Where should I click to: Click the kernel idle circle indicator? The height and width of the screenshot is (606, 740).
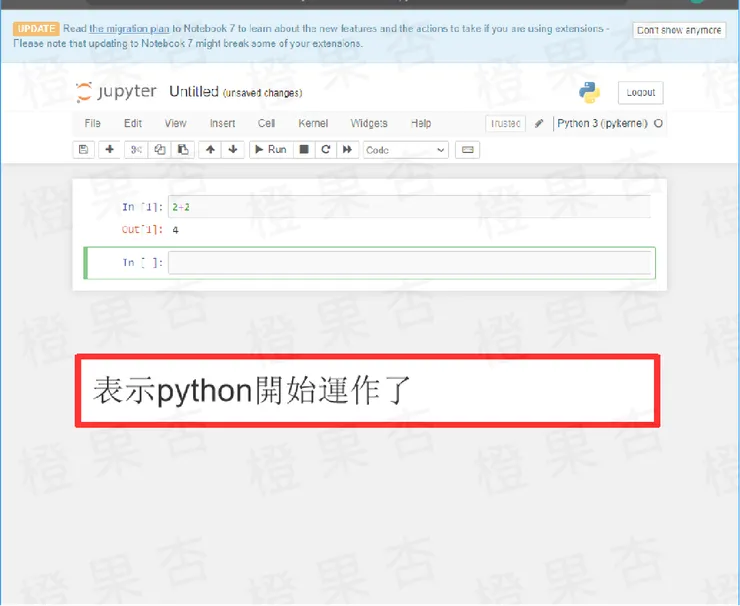pos(658,123)
